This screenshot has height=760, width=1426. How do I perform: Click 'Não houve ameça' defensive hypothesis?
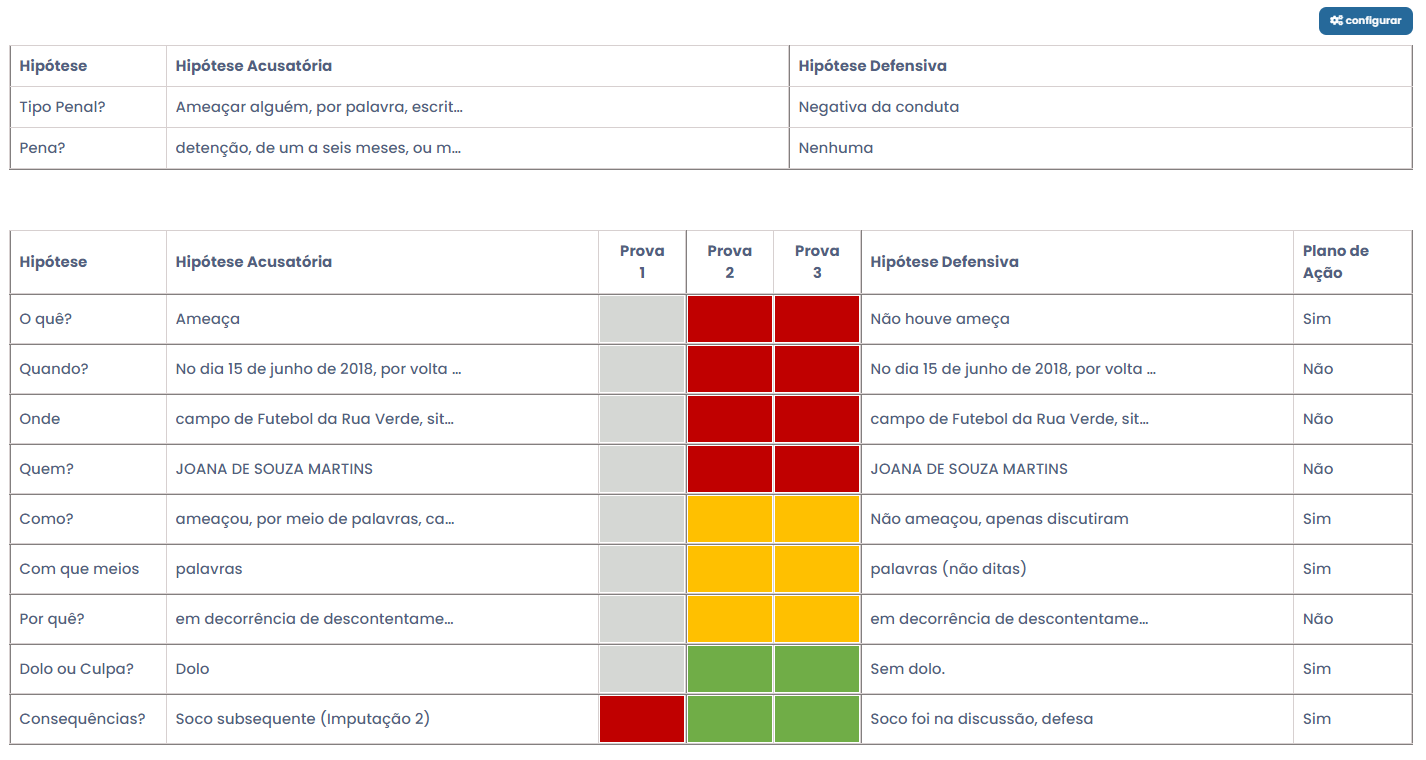pos(939,319)
